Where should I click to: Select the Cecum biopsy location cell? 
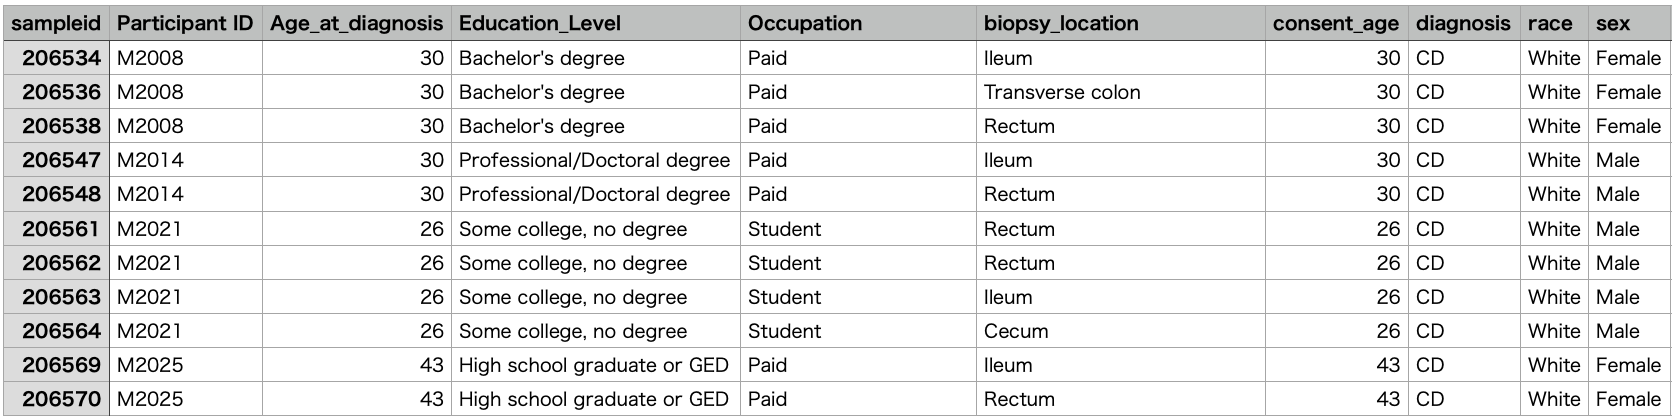1016,331
